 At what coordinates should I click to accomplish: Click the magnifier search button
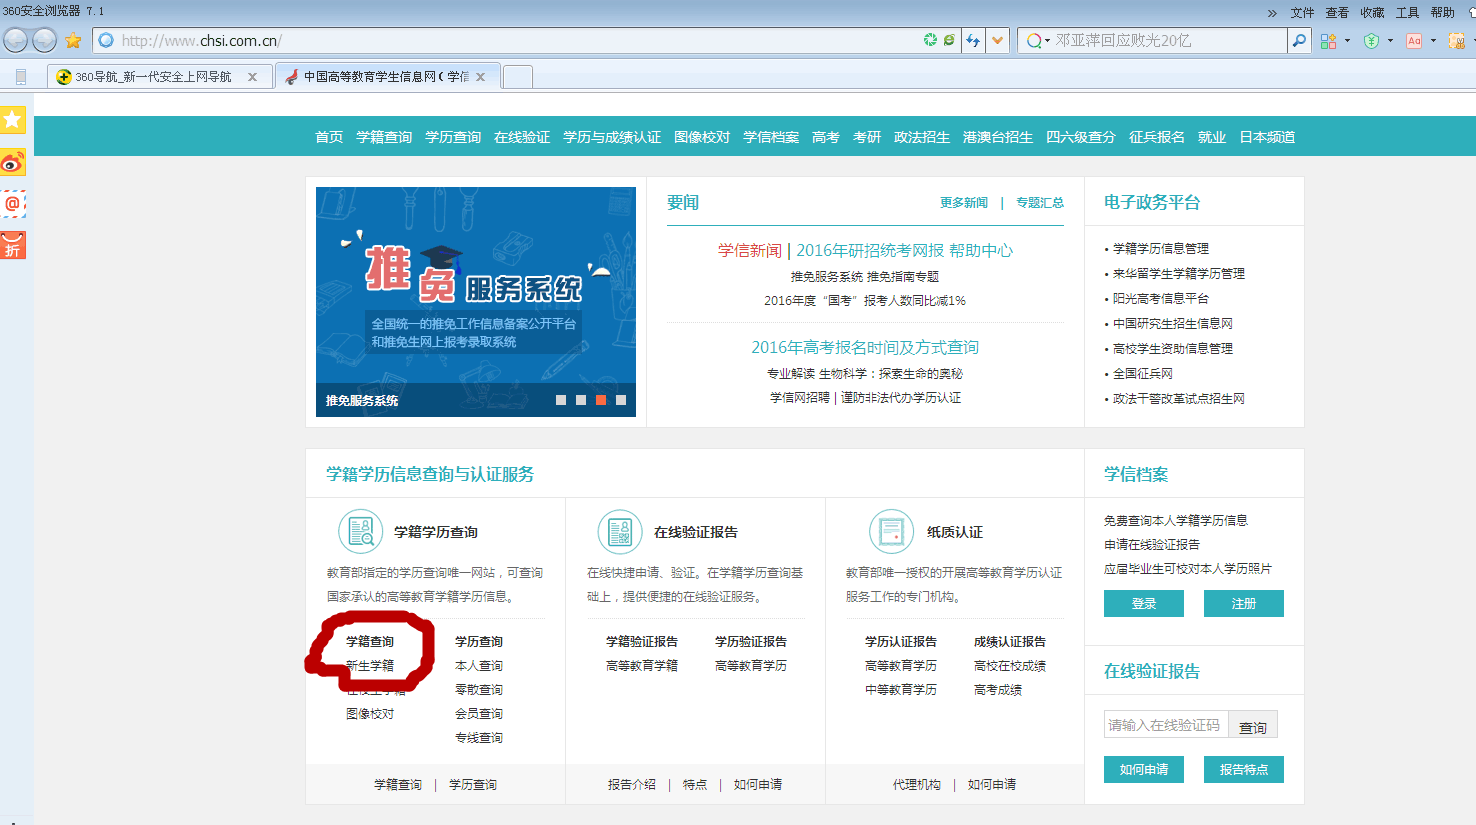click(x=1299, y=41)
